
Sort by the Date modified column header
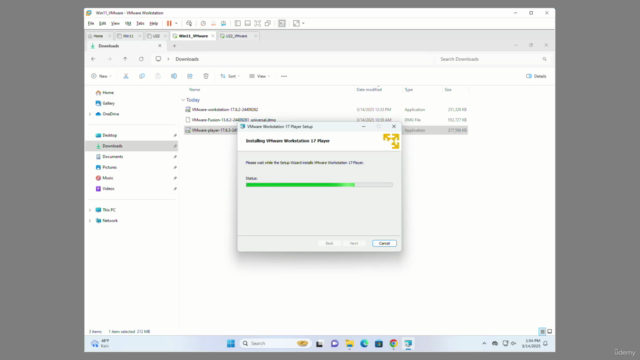point(369,90)
